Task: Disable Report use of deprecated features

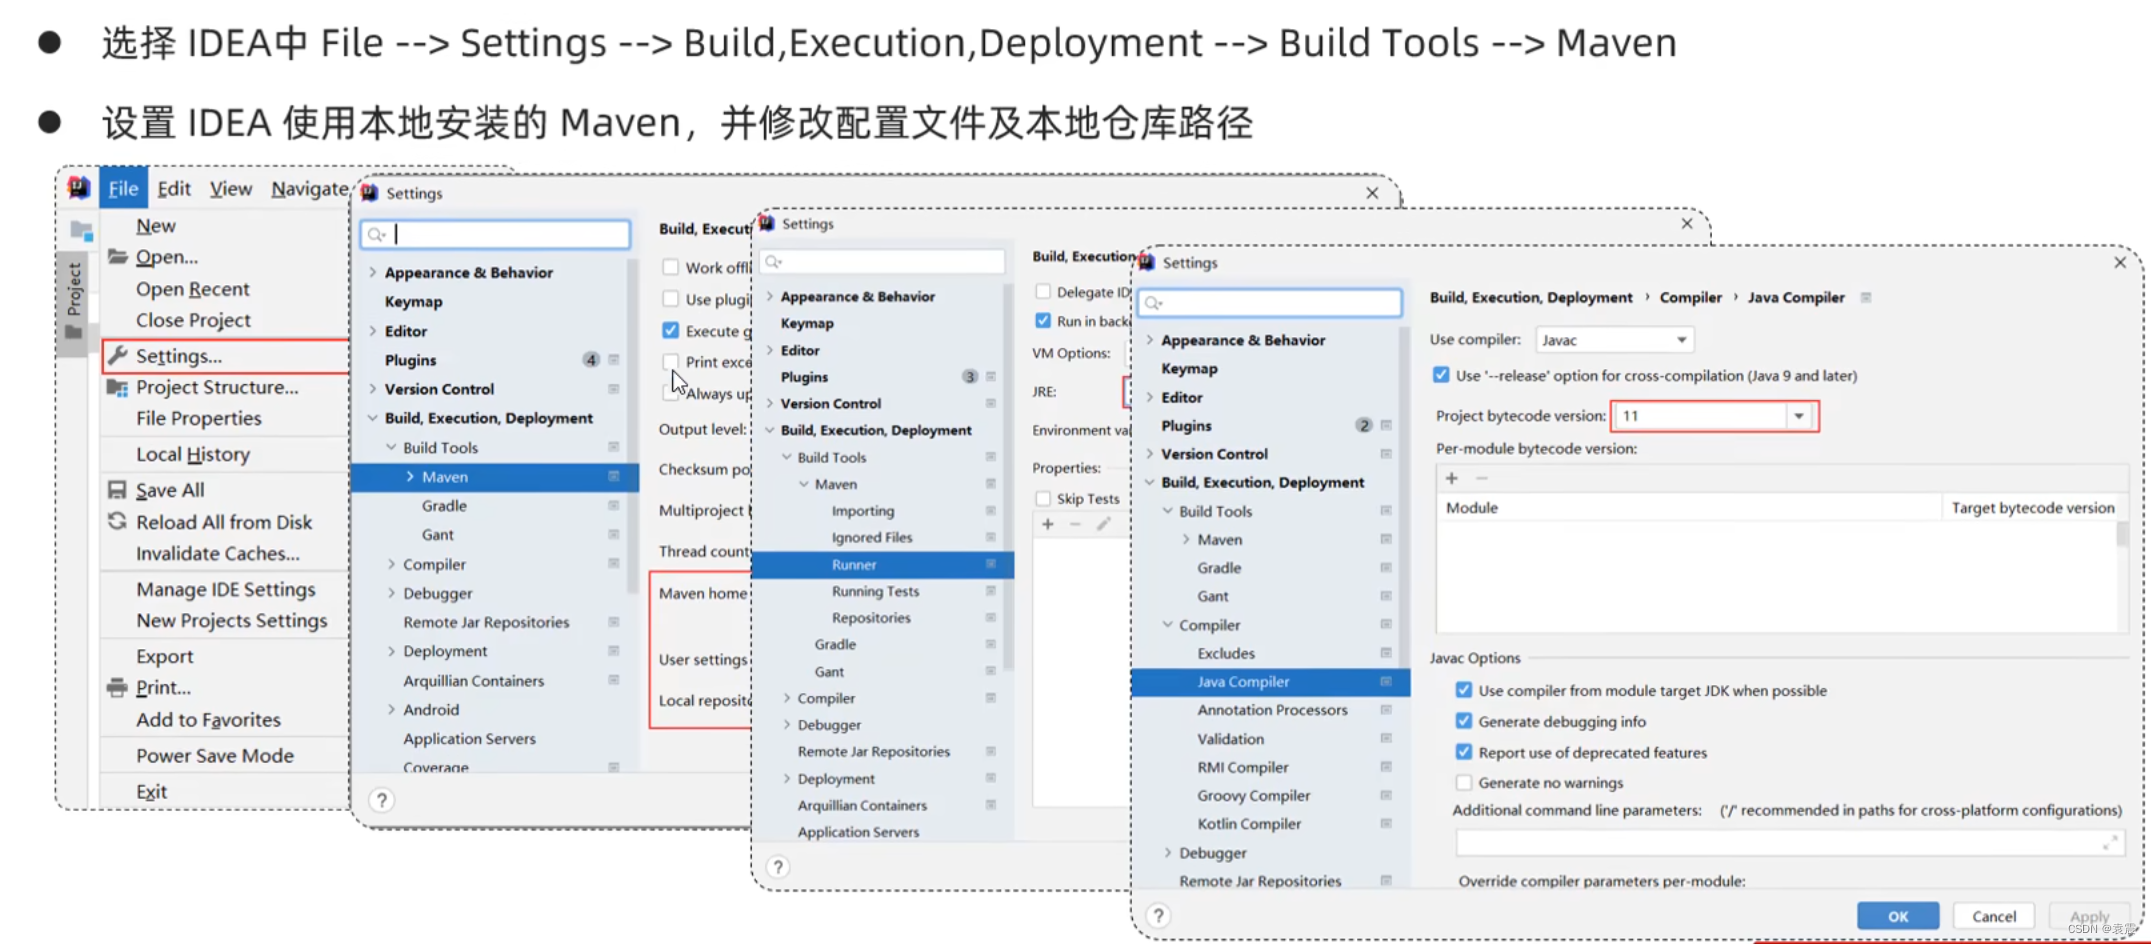Action: pos(1463,751)
